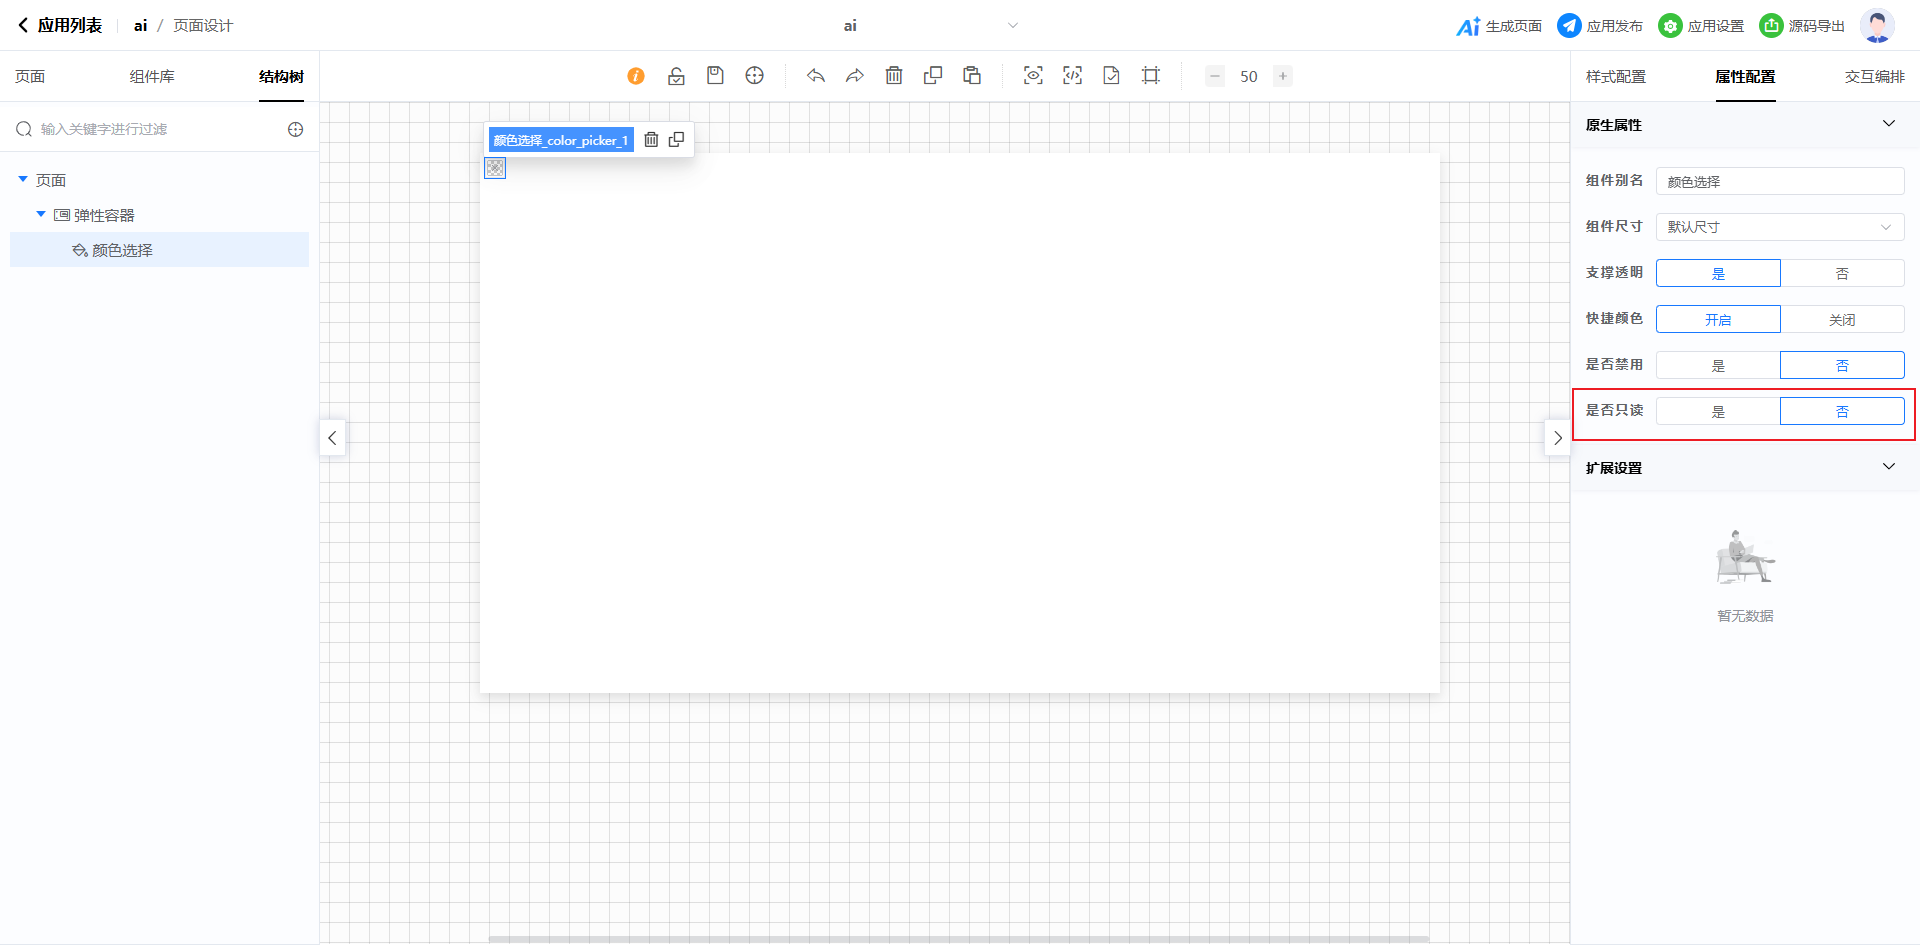Click the orange info icon
Screen dimensions: 1920x945
coord(636,76)
